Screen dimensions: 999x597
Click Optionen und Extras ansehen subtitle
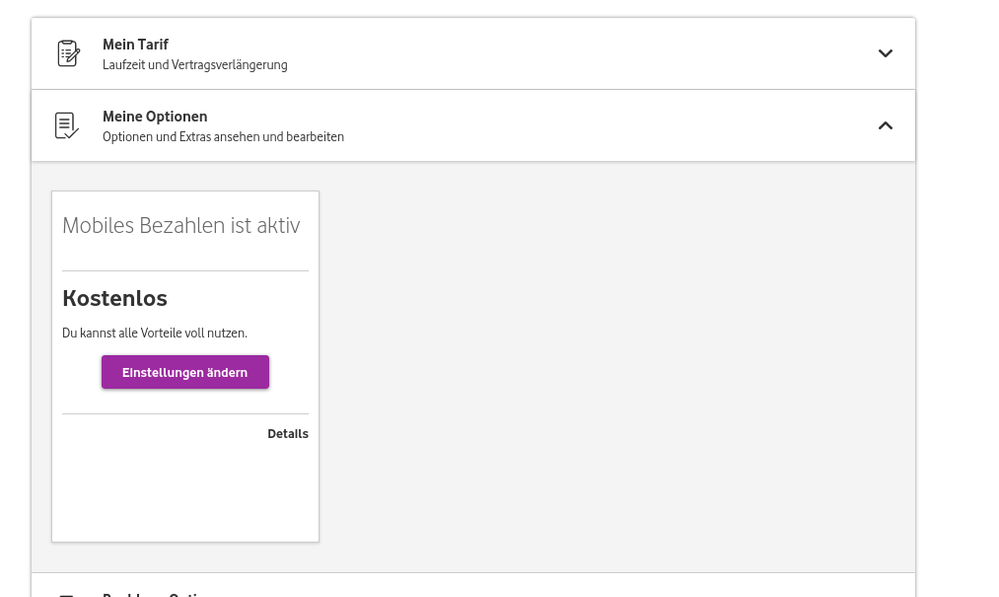[223, 137]
